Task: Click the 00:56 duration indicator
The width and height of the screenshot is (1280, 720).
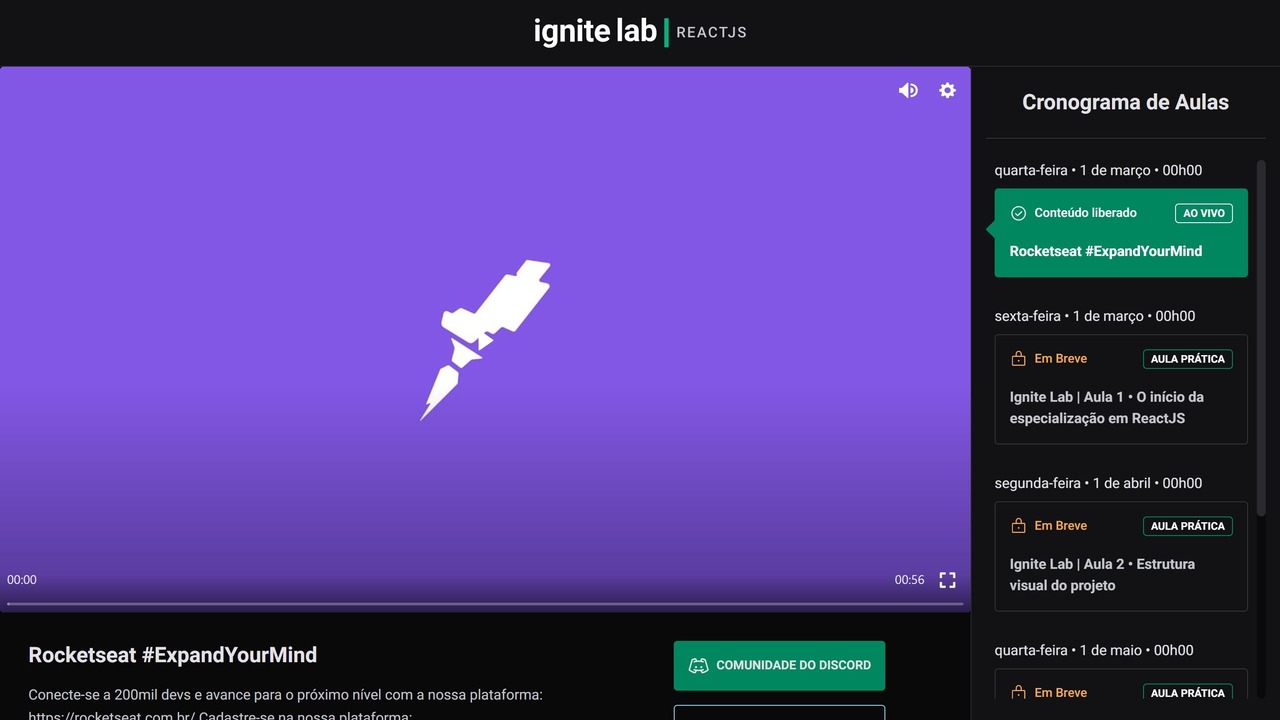Action: (910, 580)
